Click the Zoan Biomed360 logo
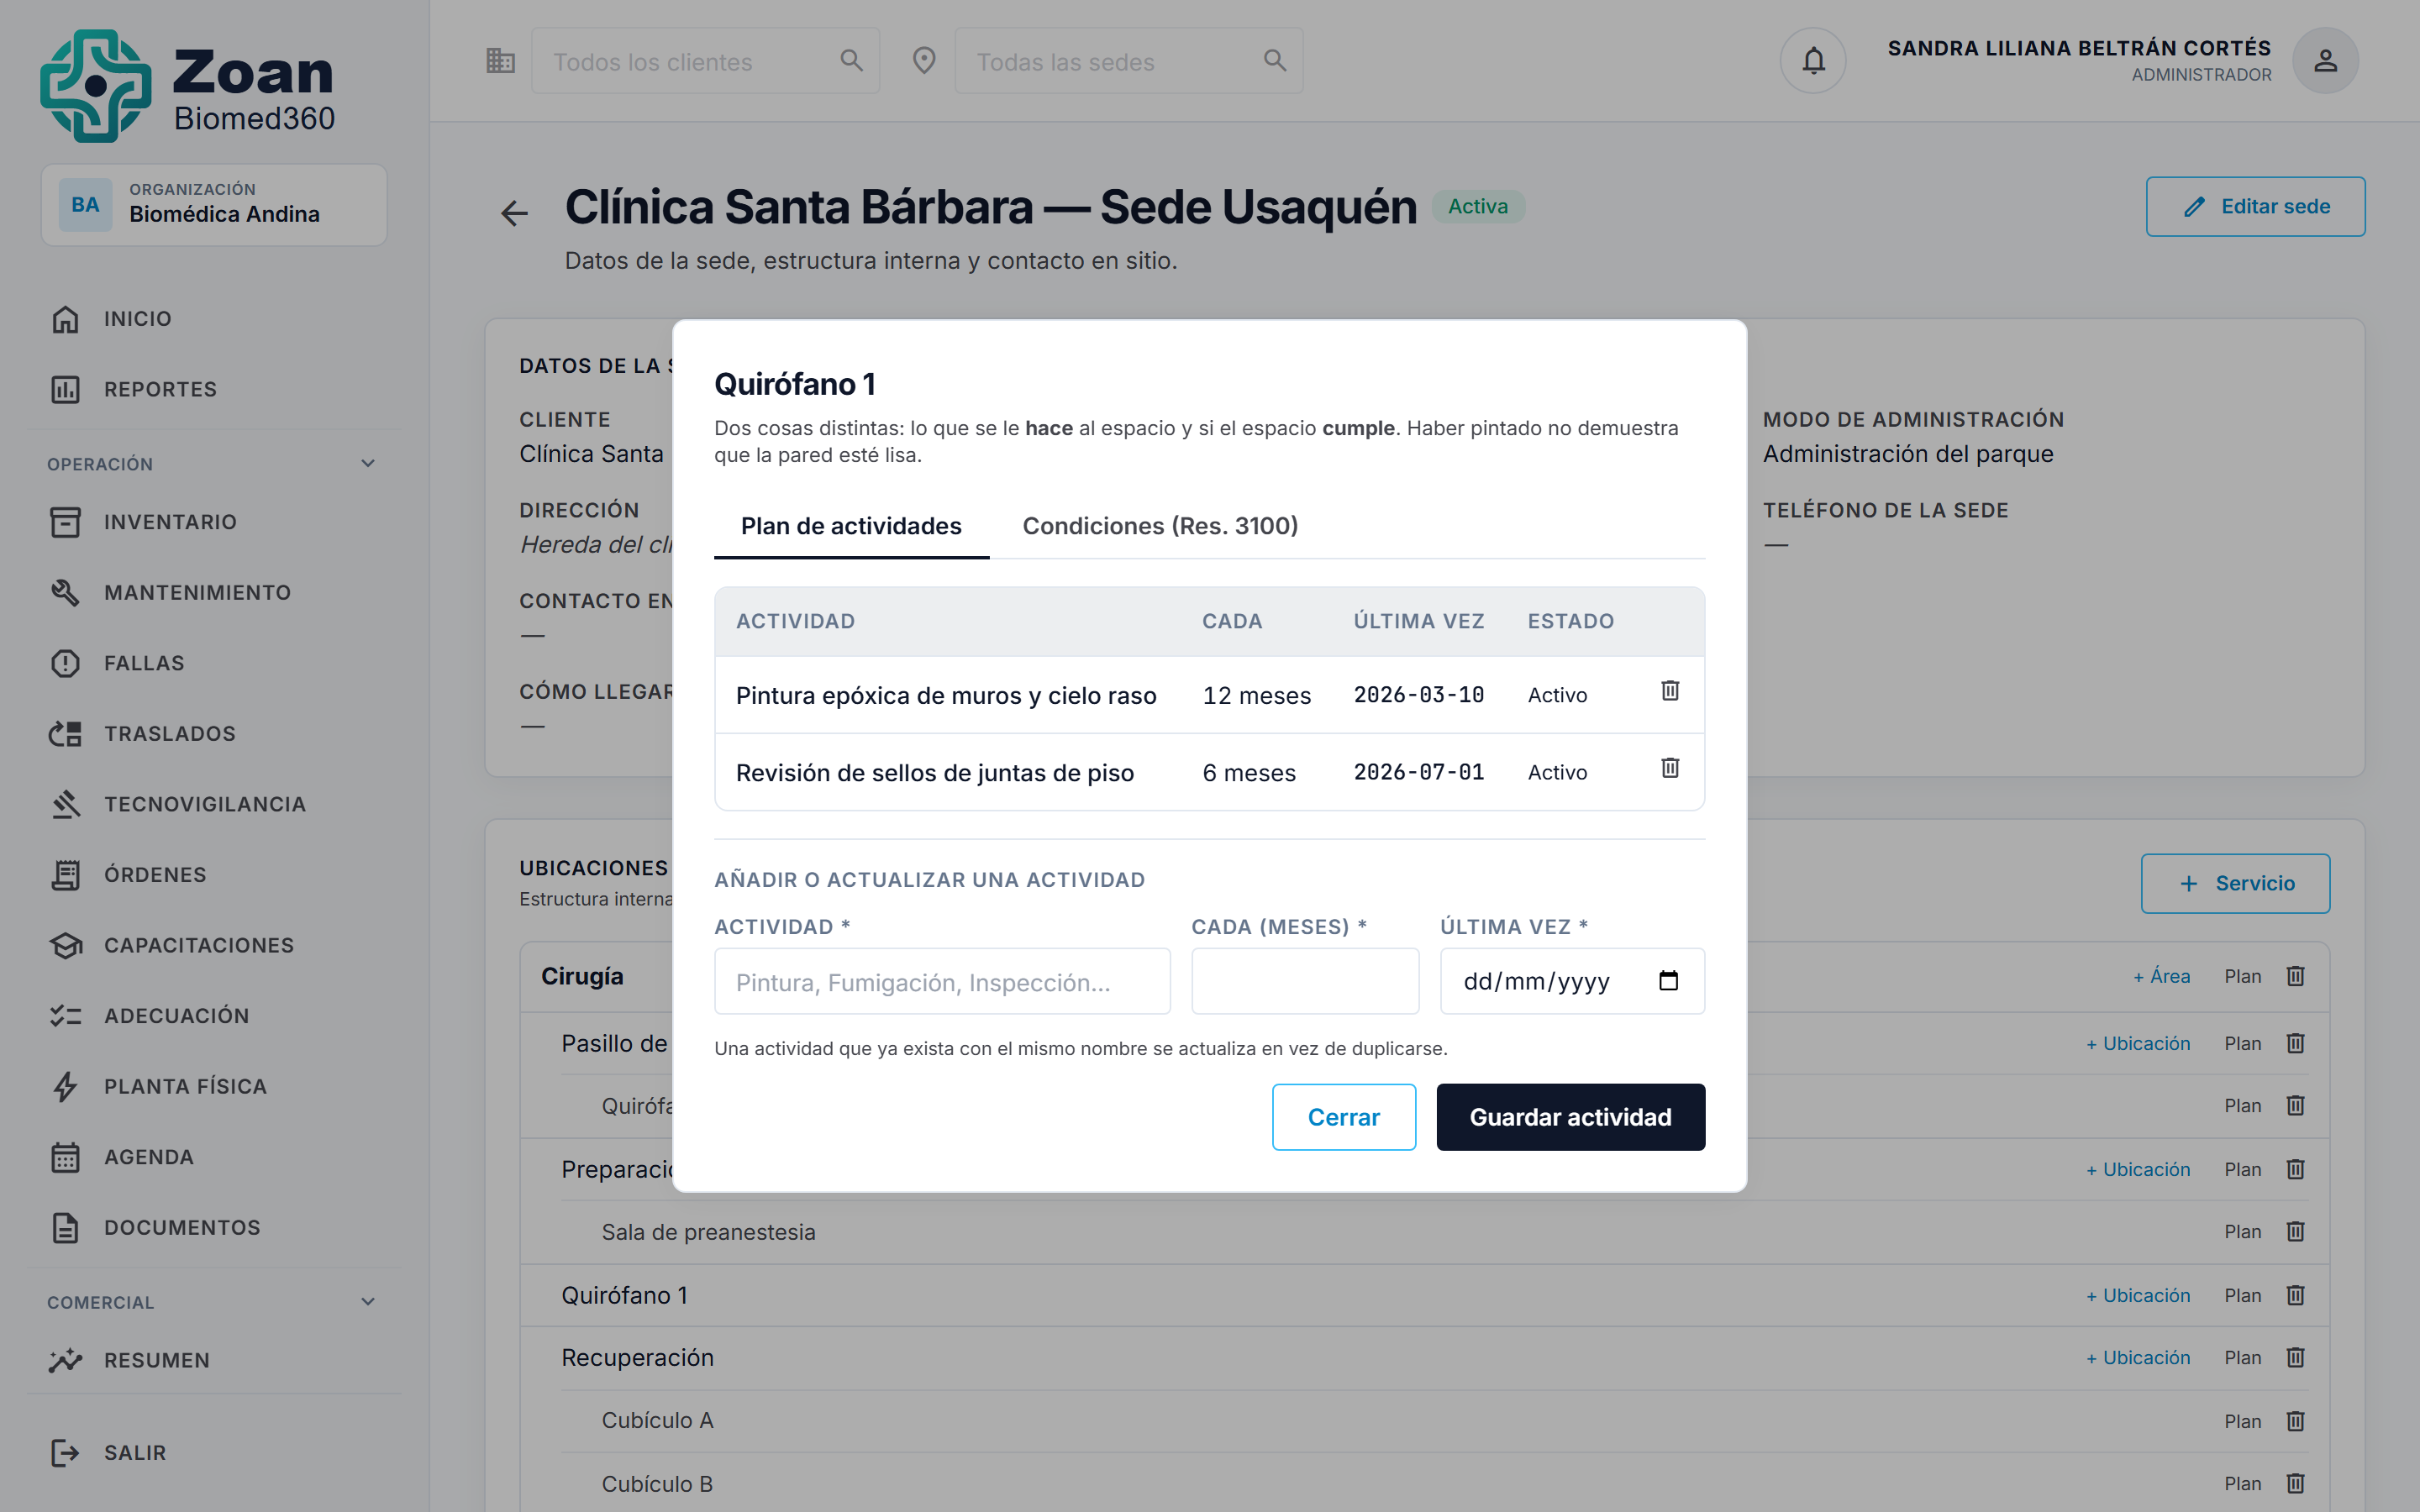Viewport: 2420px width, 1512px height. click(x=188, y=85)
